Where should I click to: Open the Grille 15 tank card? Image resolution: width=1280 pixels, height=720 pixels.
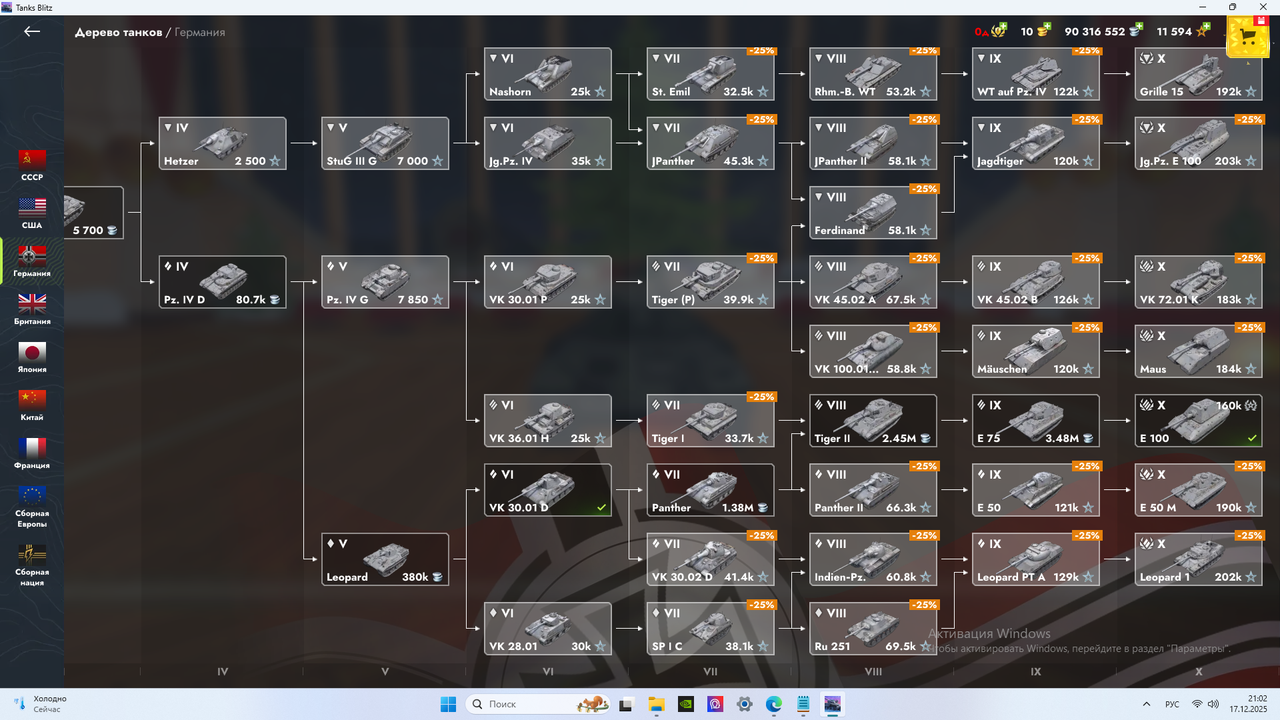(1199, 74)
